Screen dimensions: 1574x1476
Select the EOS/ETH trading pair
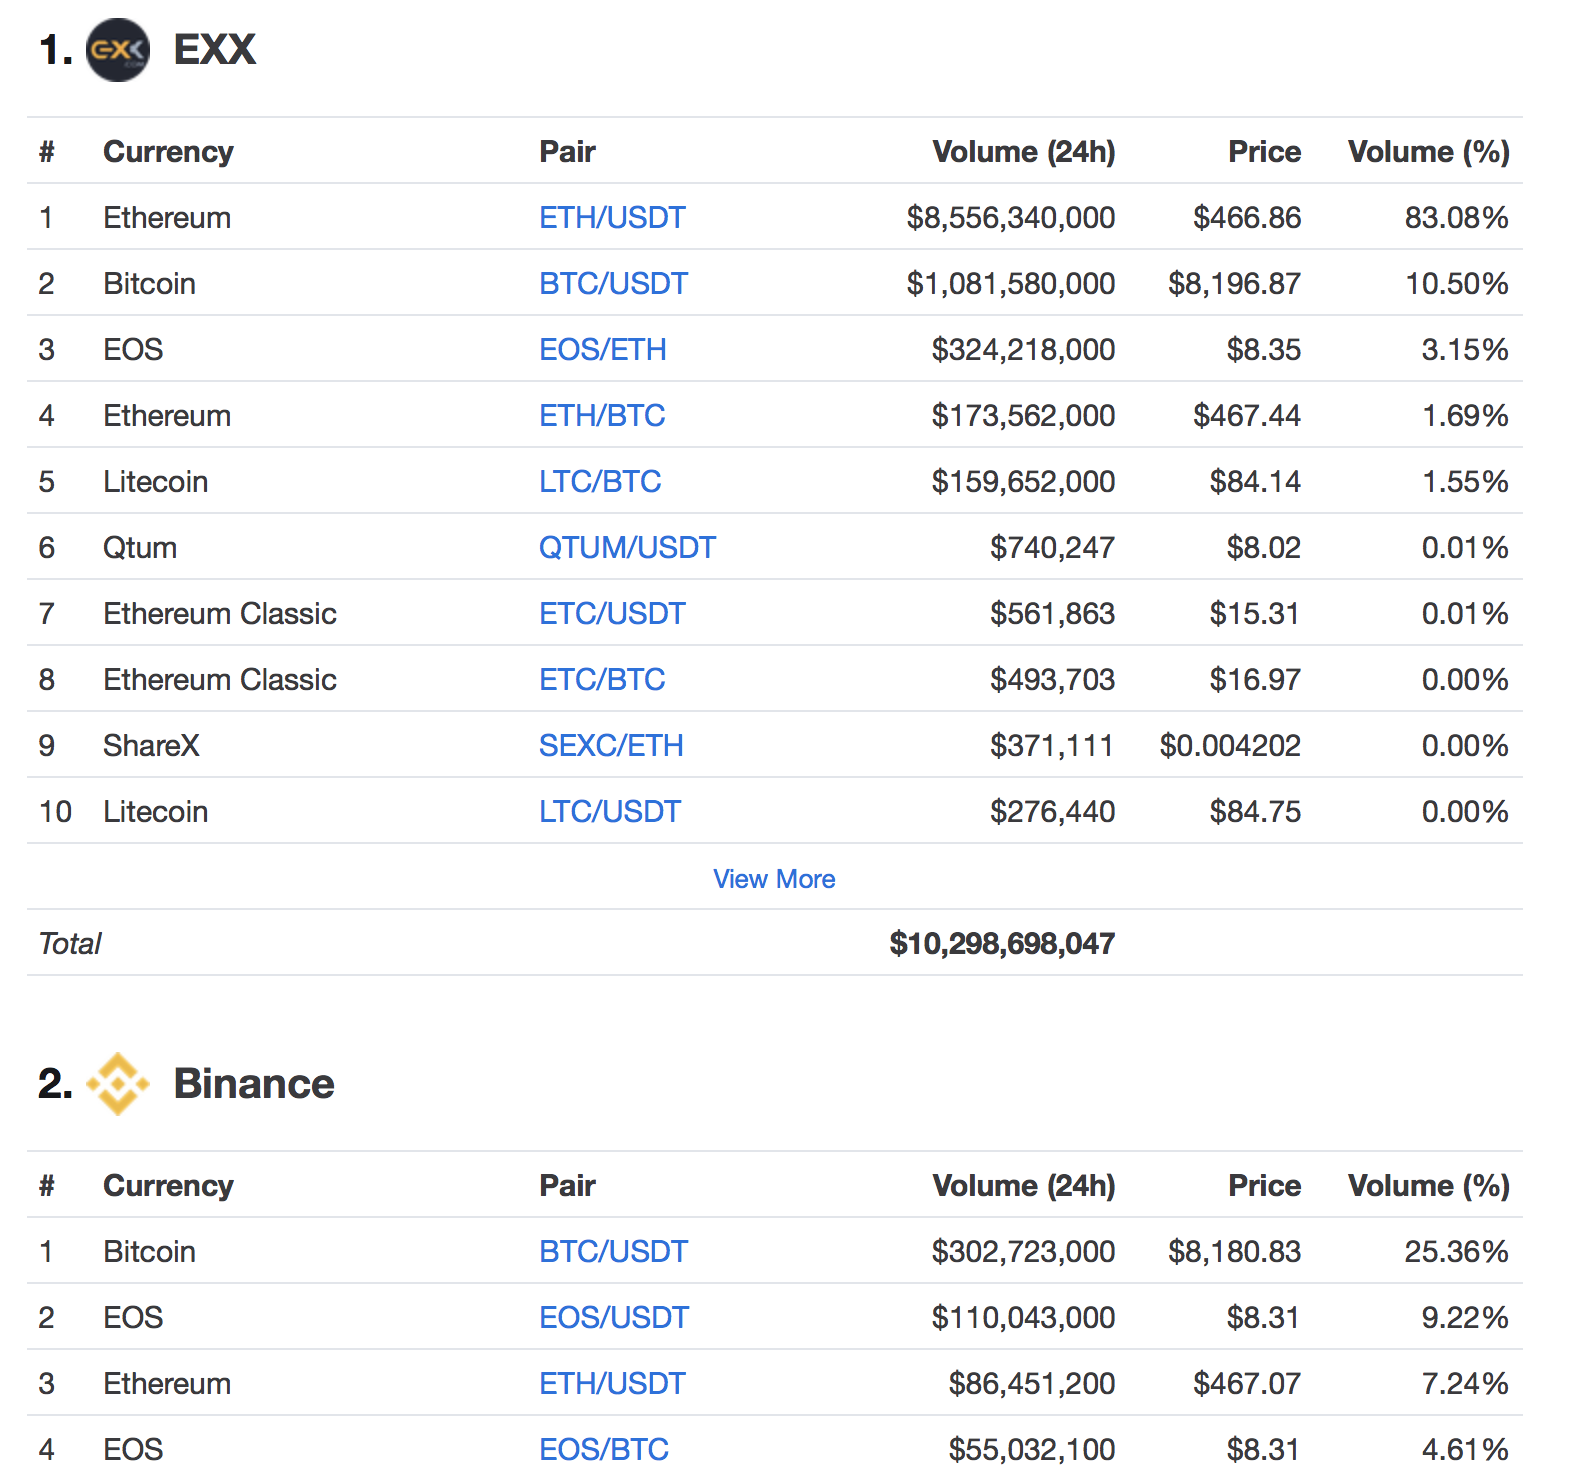click(603, 349)
